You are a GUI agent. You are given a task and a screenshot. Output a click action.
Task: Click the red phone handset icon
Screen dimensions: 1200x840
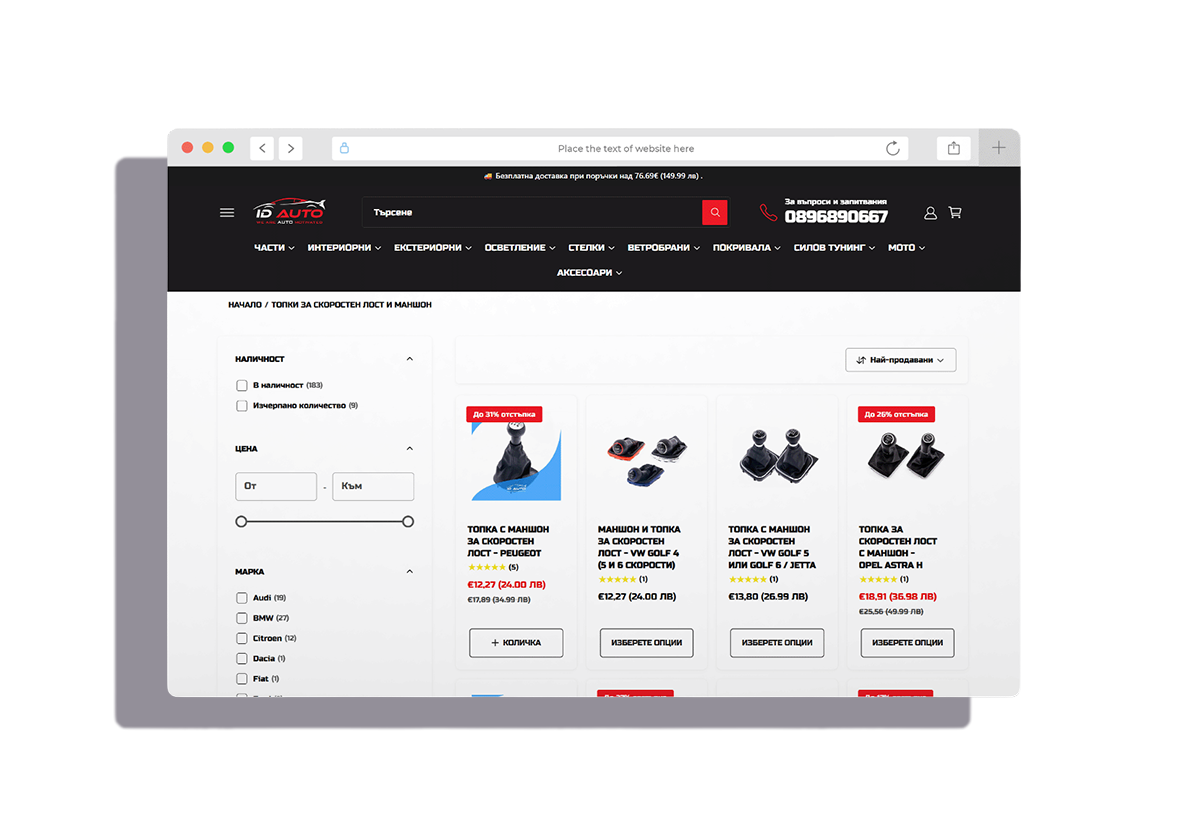tap(768, 212)
